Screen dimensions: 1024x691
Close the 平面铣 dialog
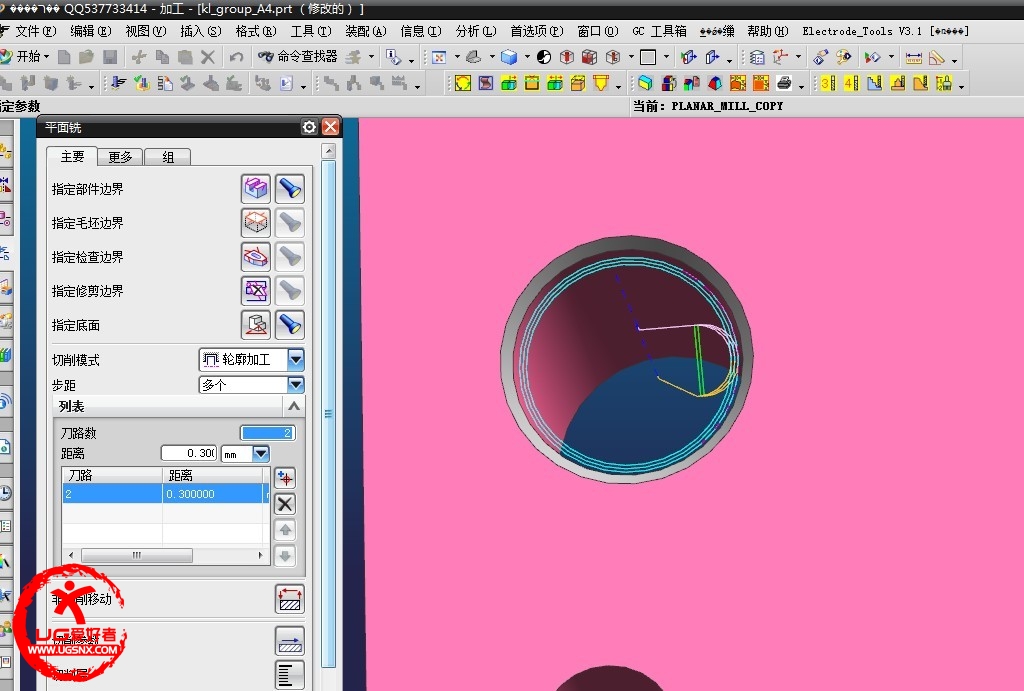point(330,127)
